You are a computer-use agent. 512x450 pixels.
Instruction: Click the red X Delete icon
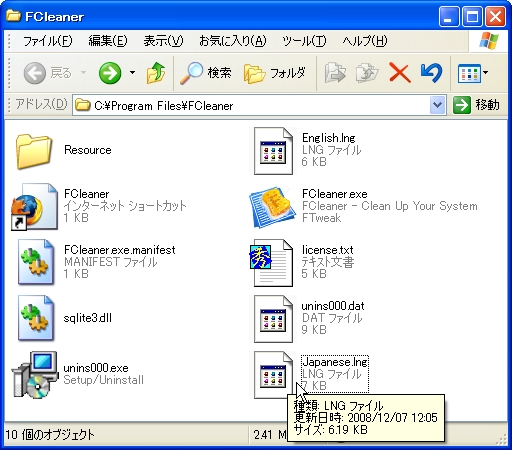click(x=399, y=73)
